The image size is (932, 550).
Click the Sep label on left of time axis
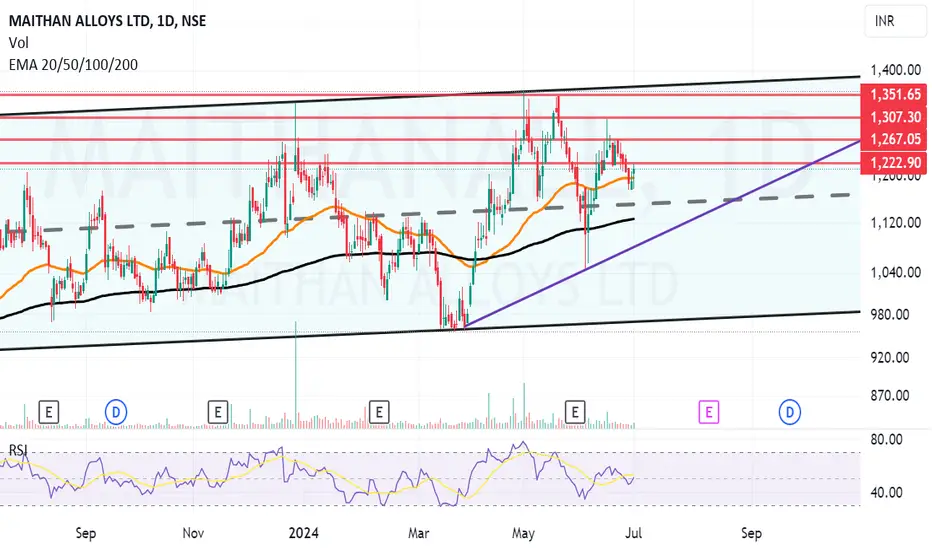(x=86, y=533)
